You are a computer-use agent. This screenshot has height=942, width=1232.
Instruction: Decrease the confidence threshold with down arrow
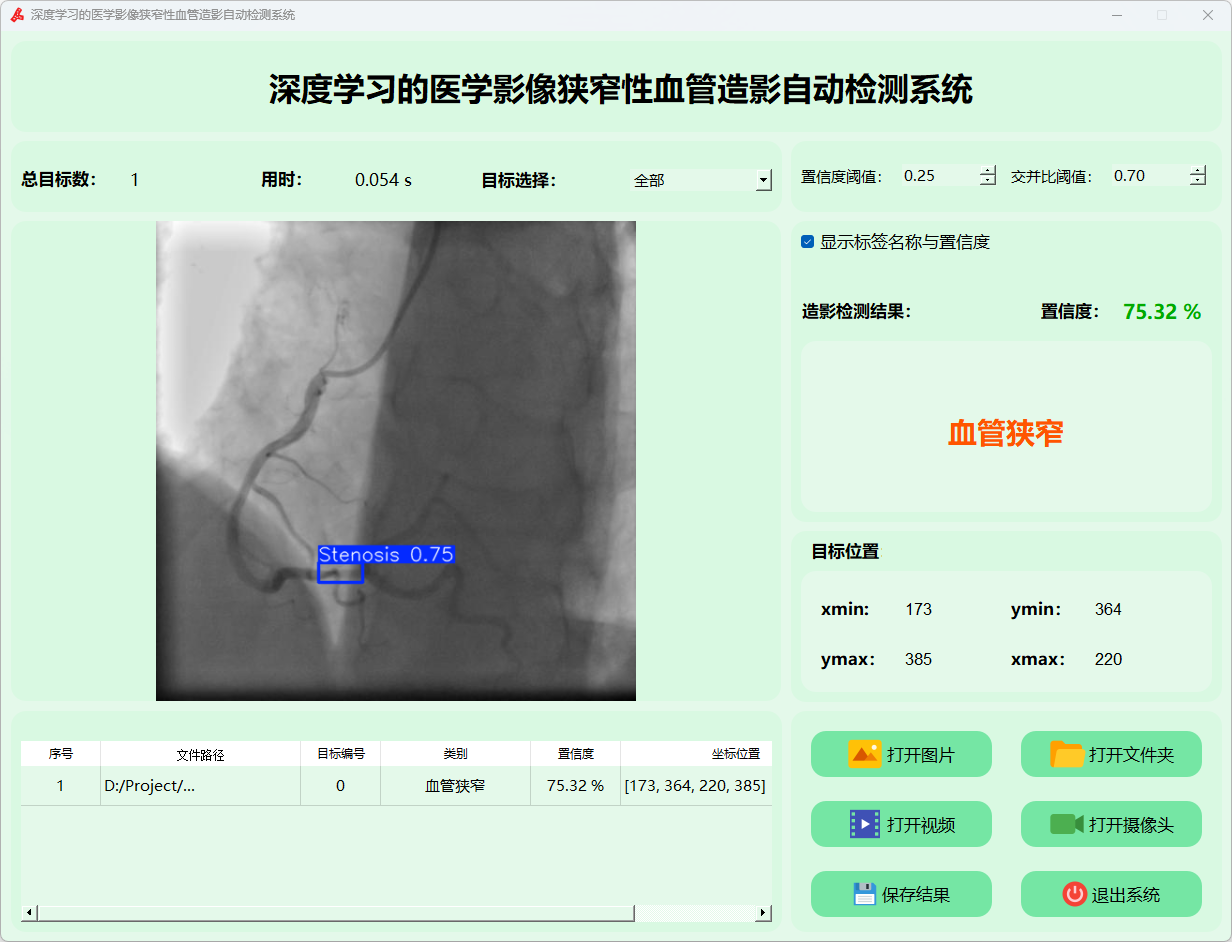[988, 181]
